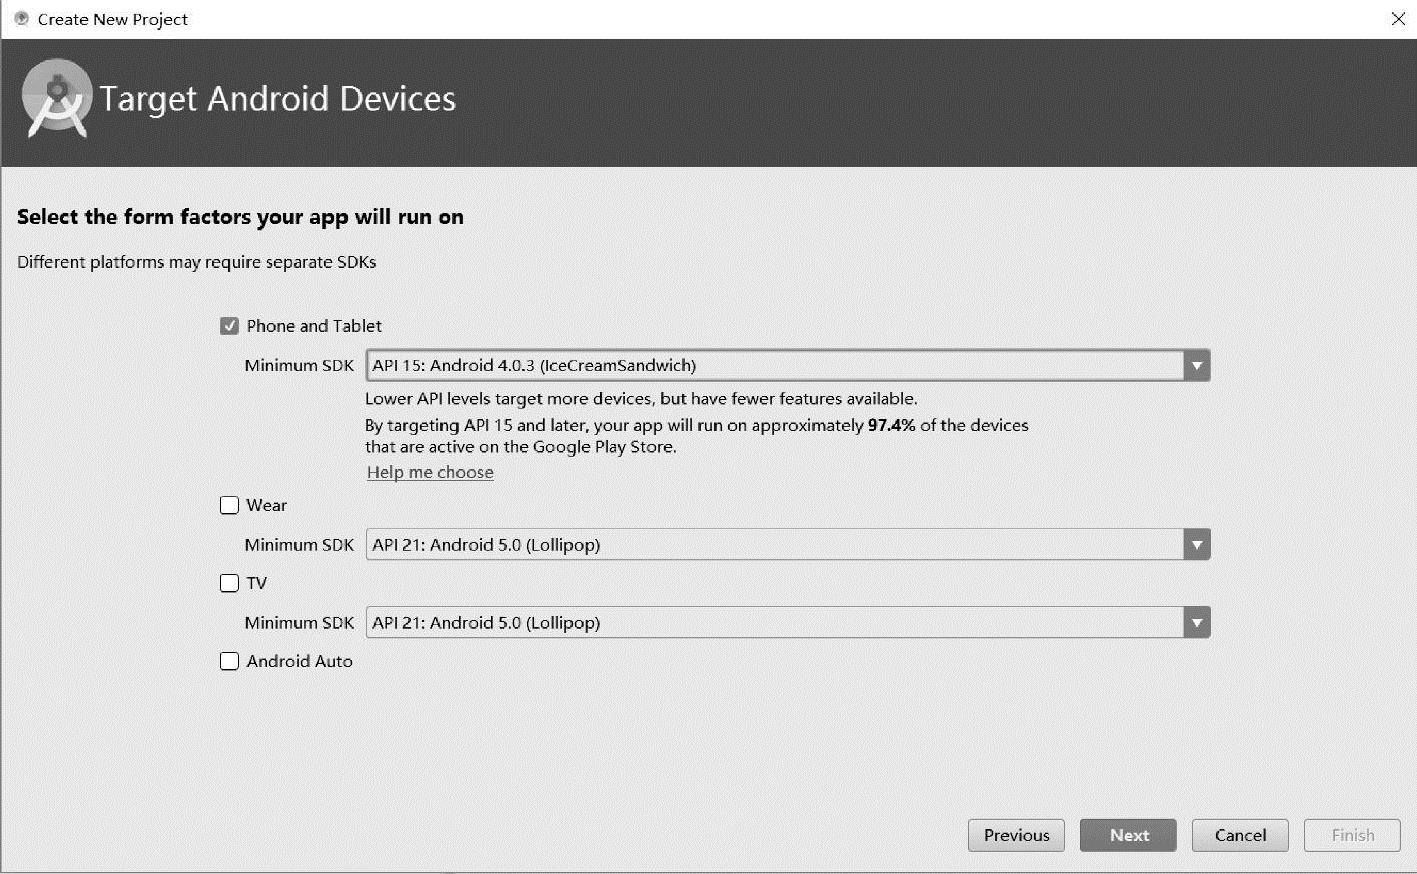
Task: Tick the Android Auto checkbox
Action: (229, 661)
